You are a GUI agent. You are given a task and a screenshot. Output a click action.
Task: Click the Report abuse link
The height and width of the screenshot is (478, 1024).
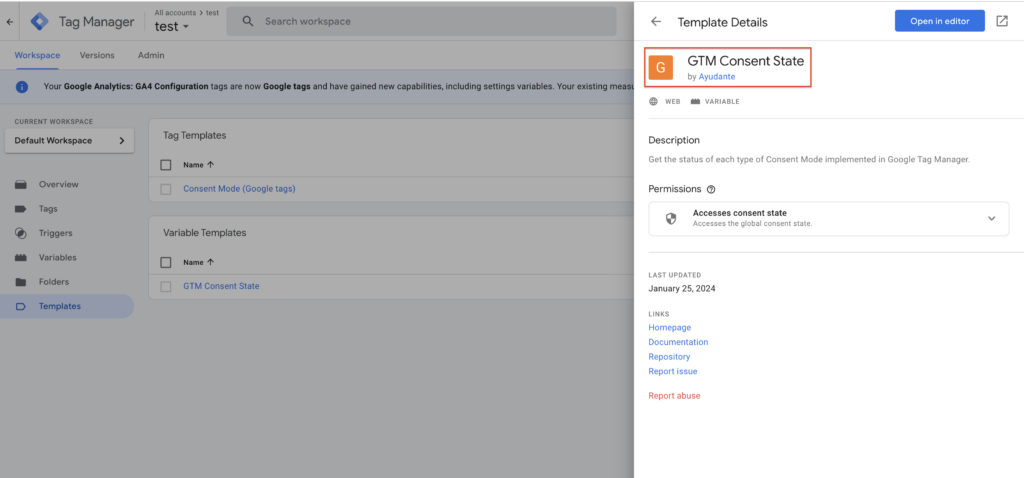674,396
